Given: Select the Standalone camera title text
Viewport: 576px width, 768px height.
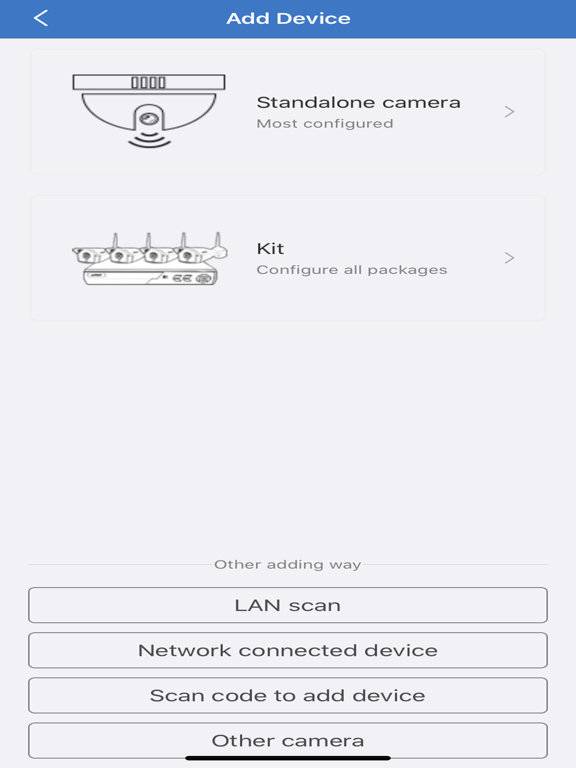Looking at the screenshot, I should (x=359, y=102).
